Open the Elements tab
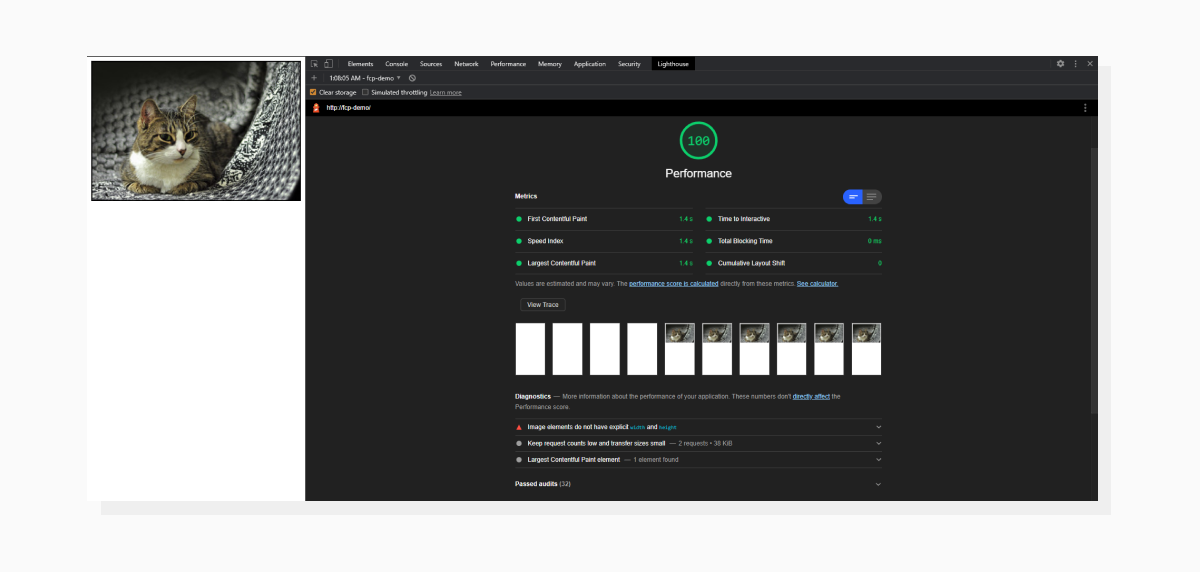The height and width of the screenshot is (572, 1200). (x=360, y=64)
